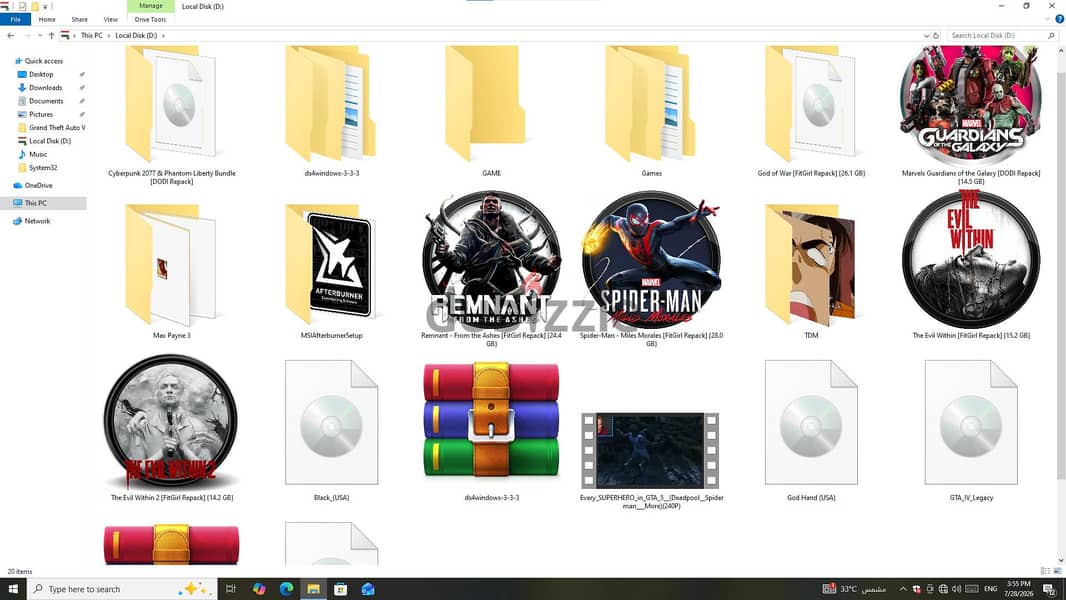Open Microsoft Store from the taskbar
This screenshot has height=600, width=1066.
point(341,589)
